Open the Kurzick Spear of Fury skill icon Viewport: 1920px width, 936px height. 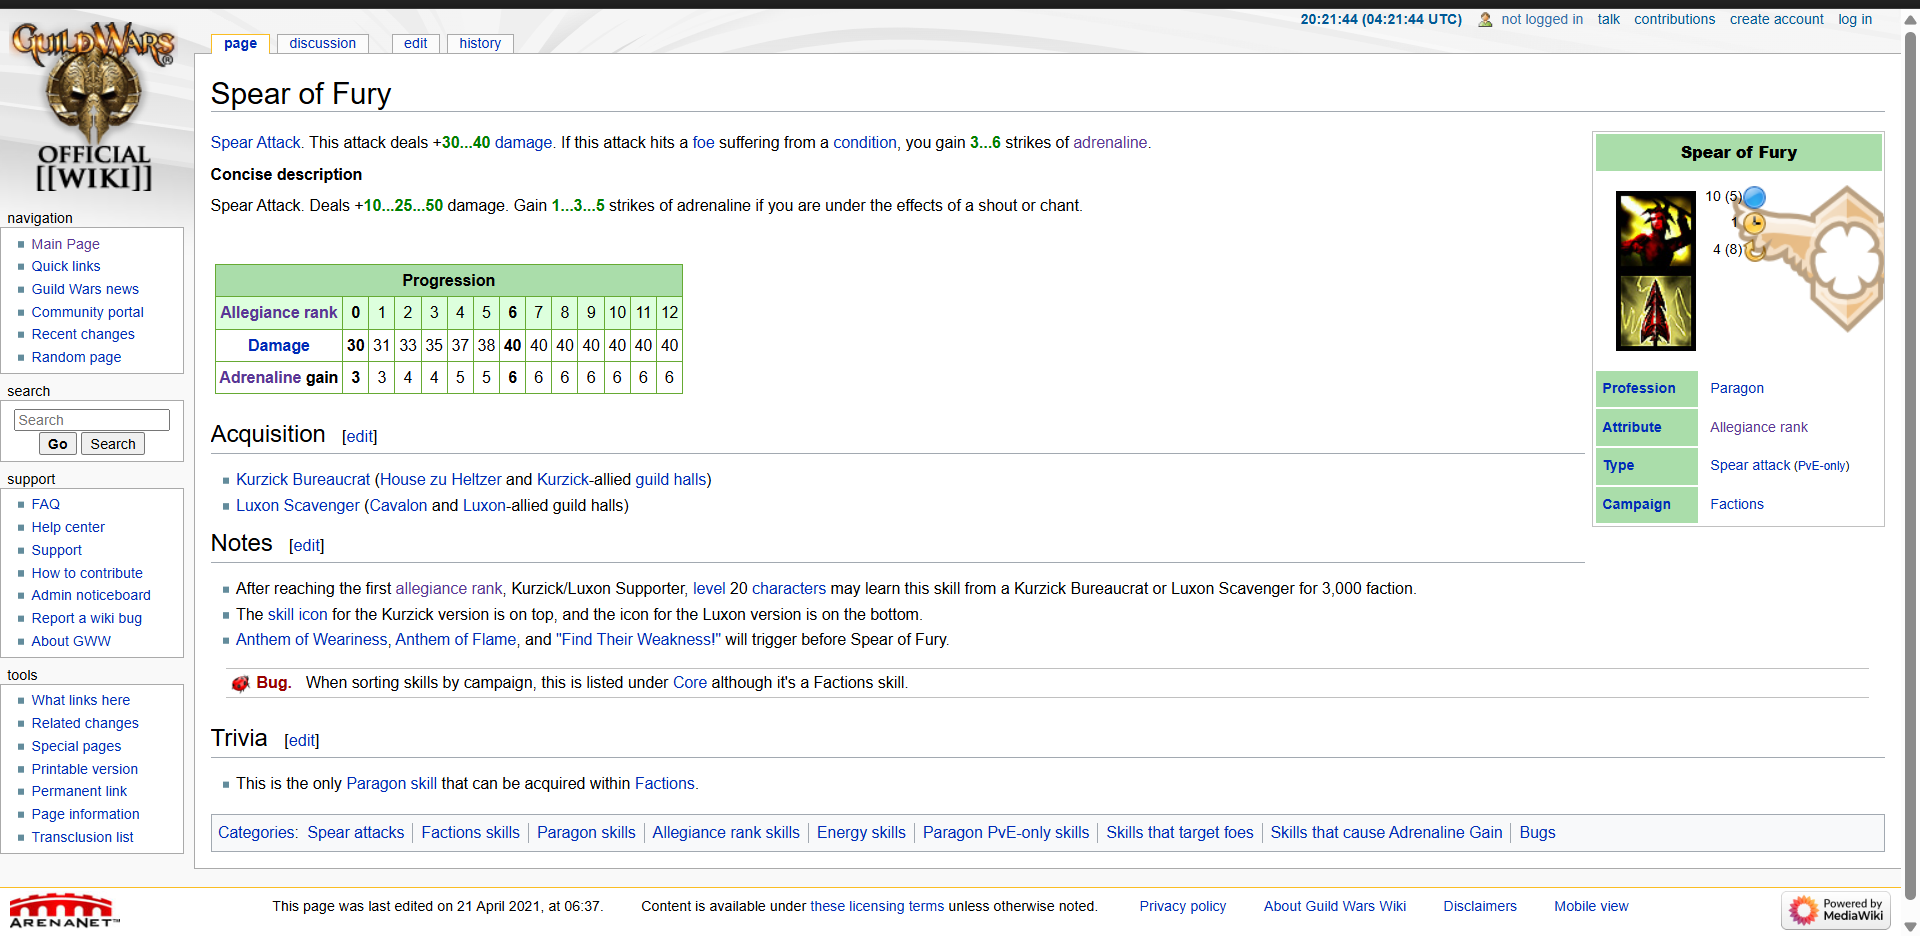click(1655, 231)
